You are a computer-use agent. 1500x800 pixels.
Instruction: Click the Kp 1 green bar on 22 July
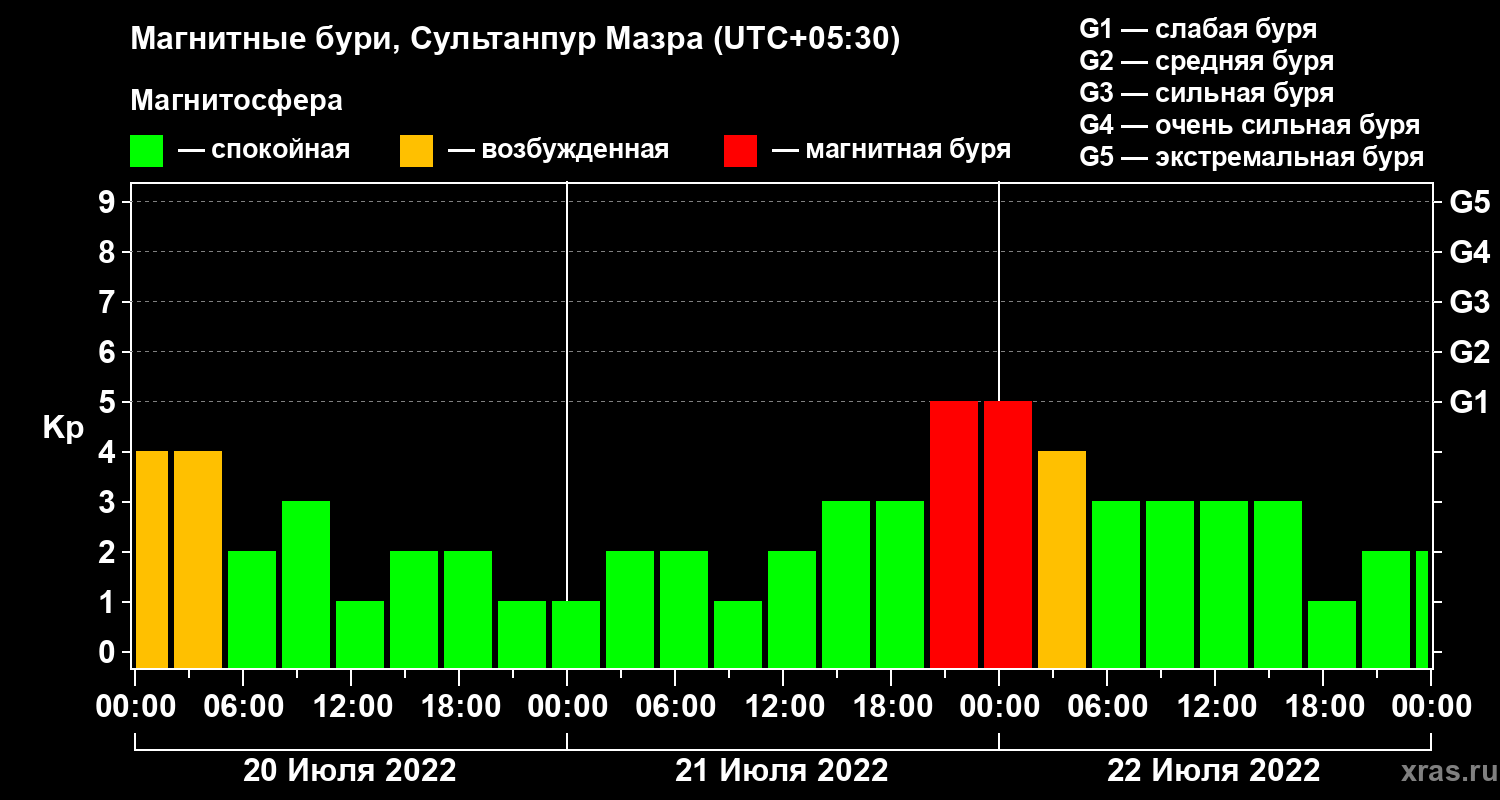click(1332, 634)
